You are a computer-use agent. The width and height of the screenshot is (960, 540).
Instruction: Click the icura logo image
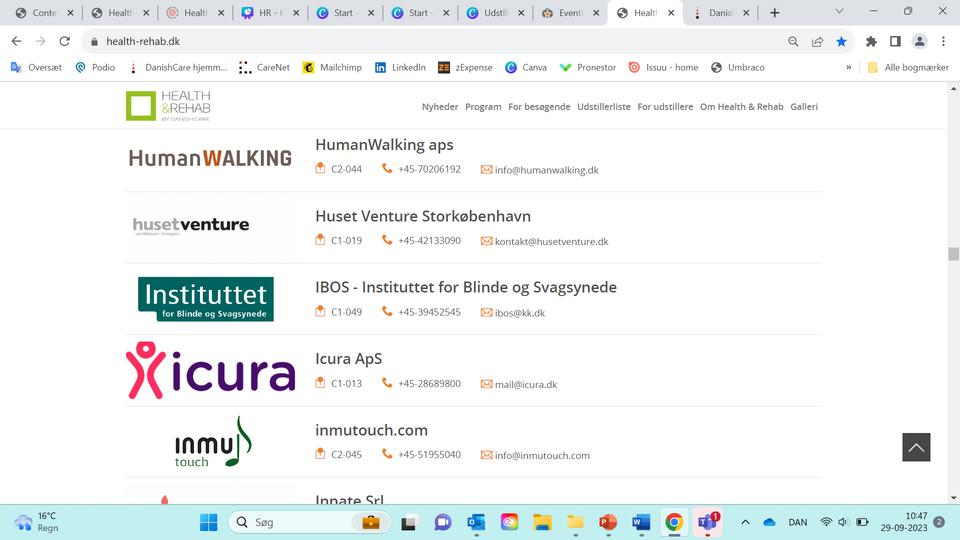211,370
